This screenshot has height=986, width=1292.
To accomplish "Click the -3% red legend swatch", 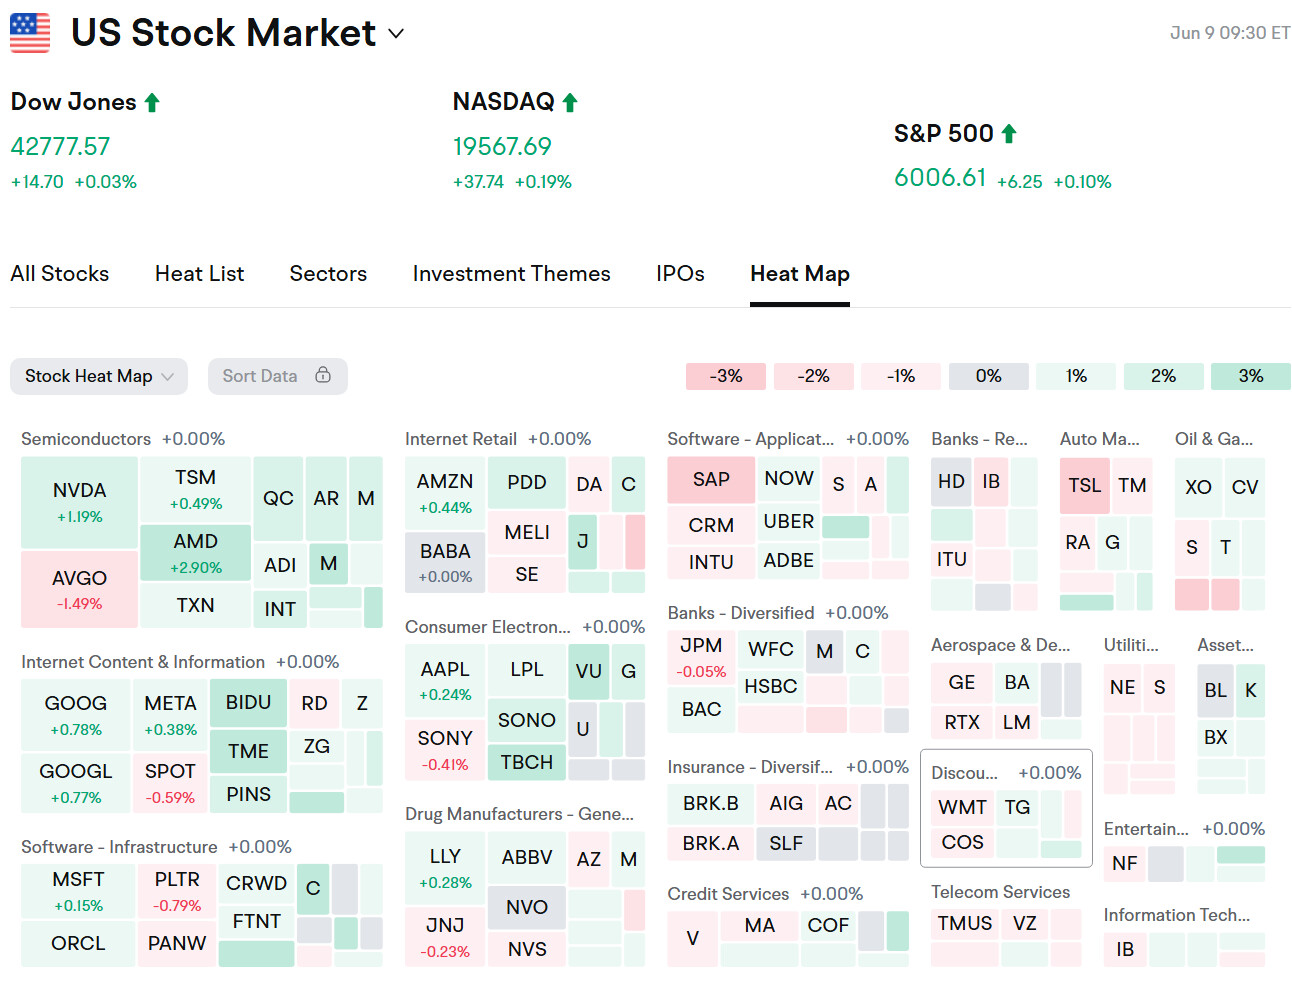I will pos(725,376).
